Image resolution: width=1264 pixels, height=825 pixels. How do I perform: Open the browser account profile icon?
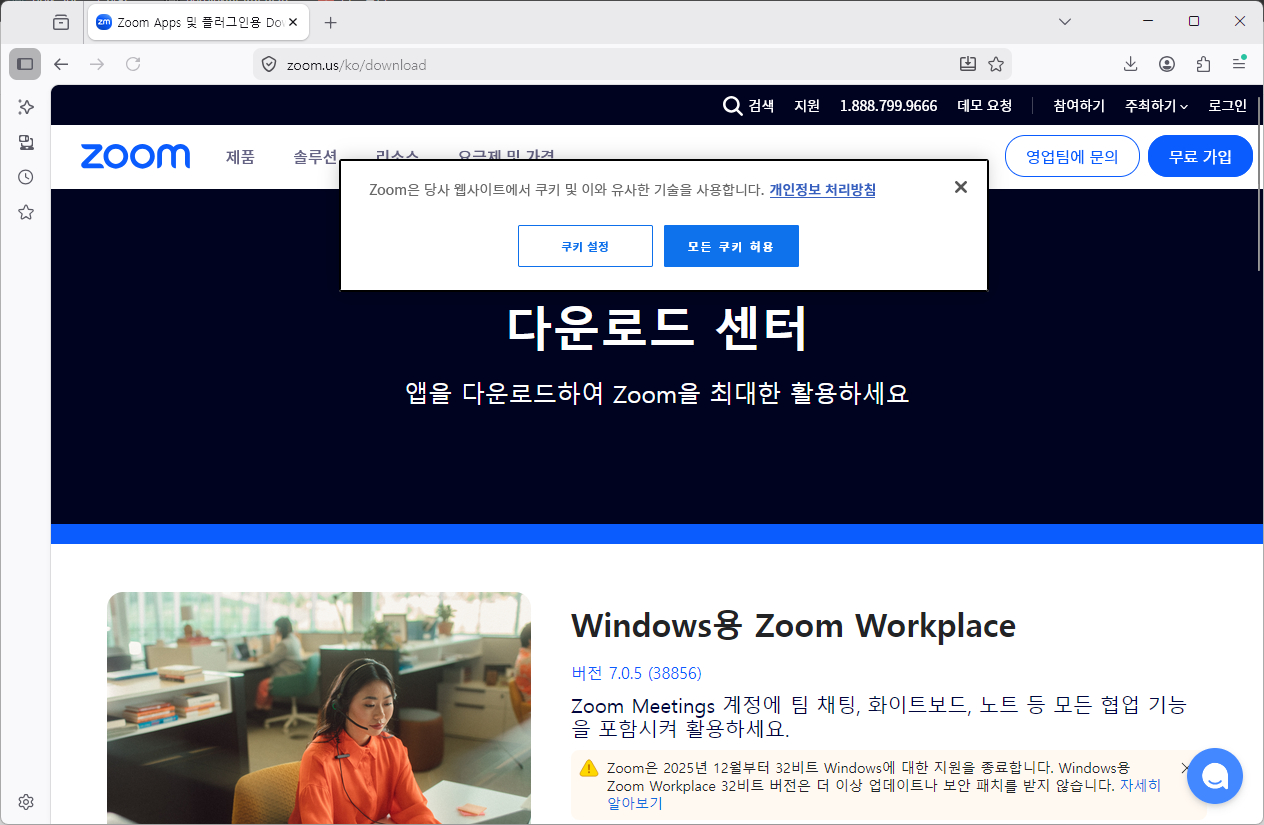click(x=1167, y=64)
